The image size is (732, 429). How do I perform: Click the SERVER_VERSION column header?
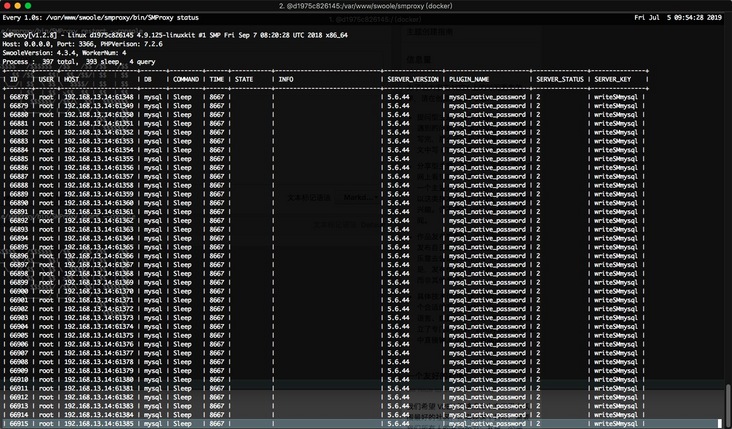coord(412,79)
